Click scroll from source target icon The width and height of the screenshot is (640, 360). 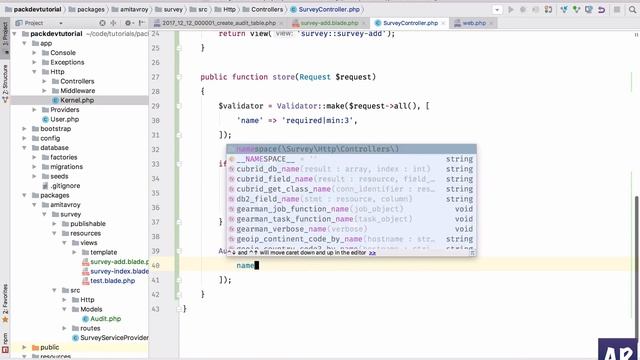(102, 23)
